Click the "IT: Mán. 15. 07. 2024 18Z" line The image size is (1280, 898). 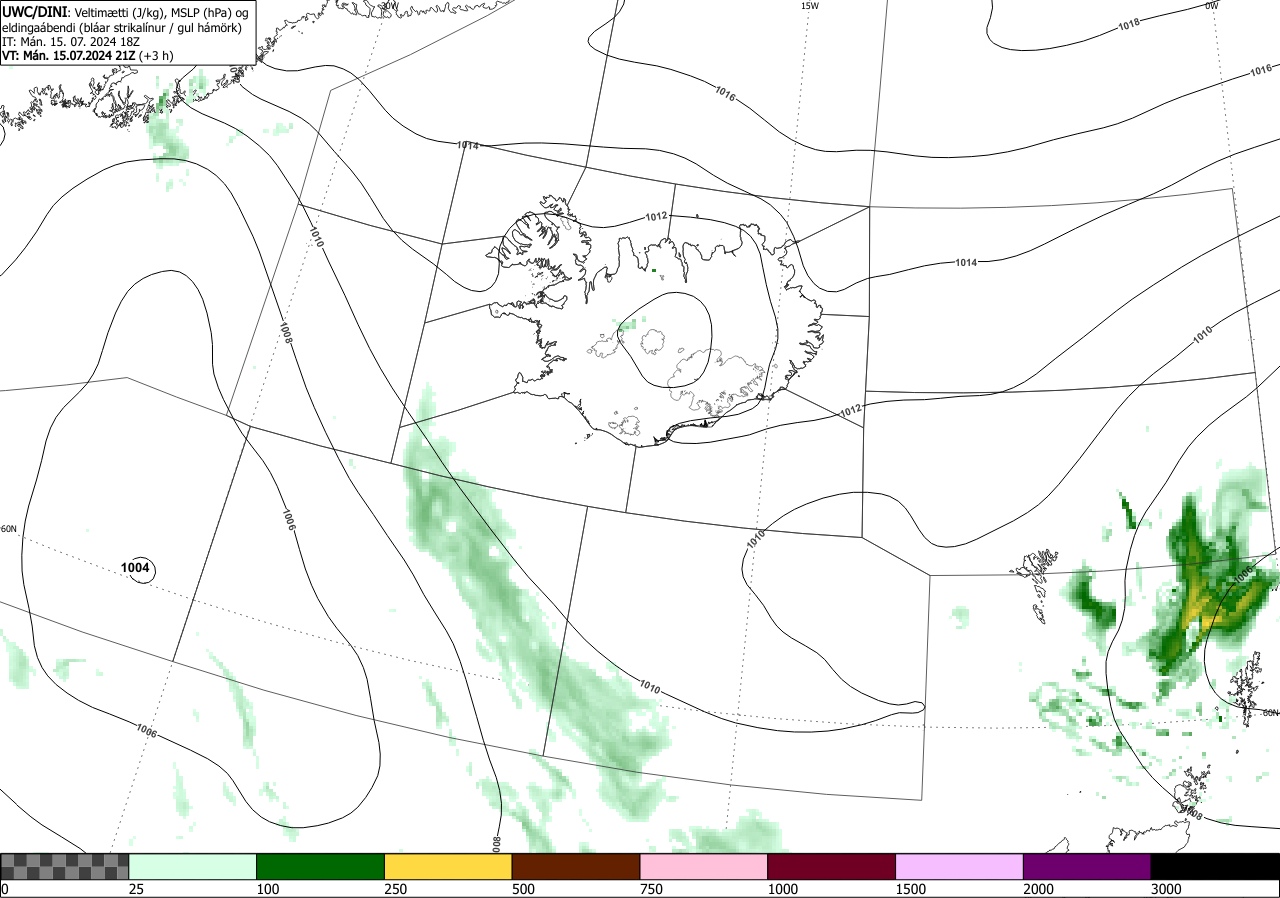click(x=70, y=42)
